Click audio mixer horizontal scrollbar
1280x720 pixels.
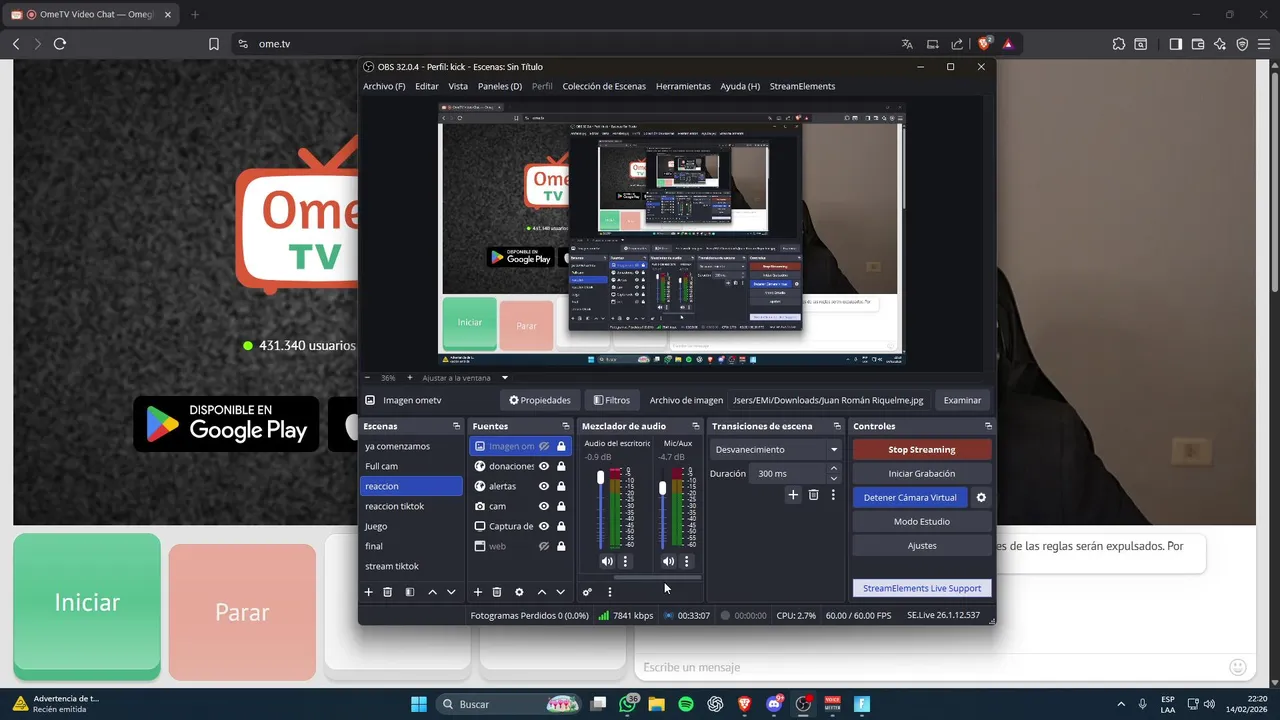coord(657,578)
